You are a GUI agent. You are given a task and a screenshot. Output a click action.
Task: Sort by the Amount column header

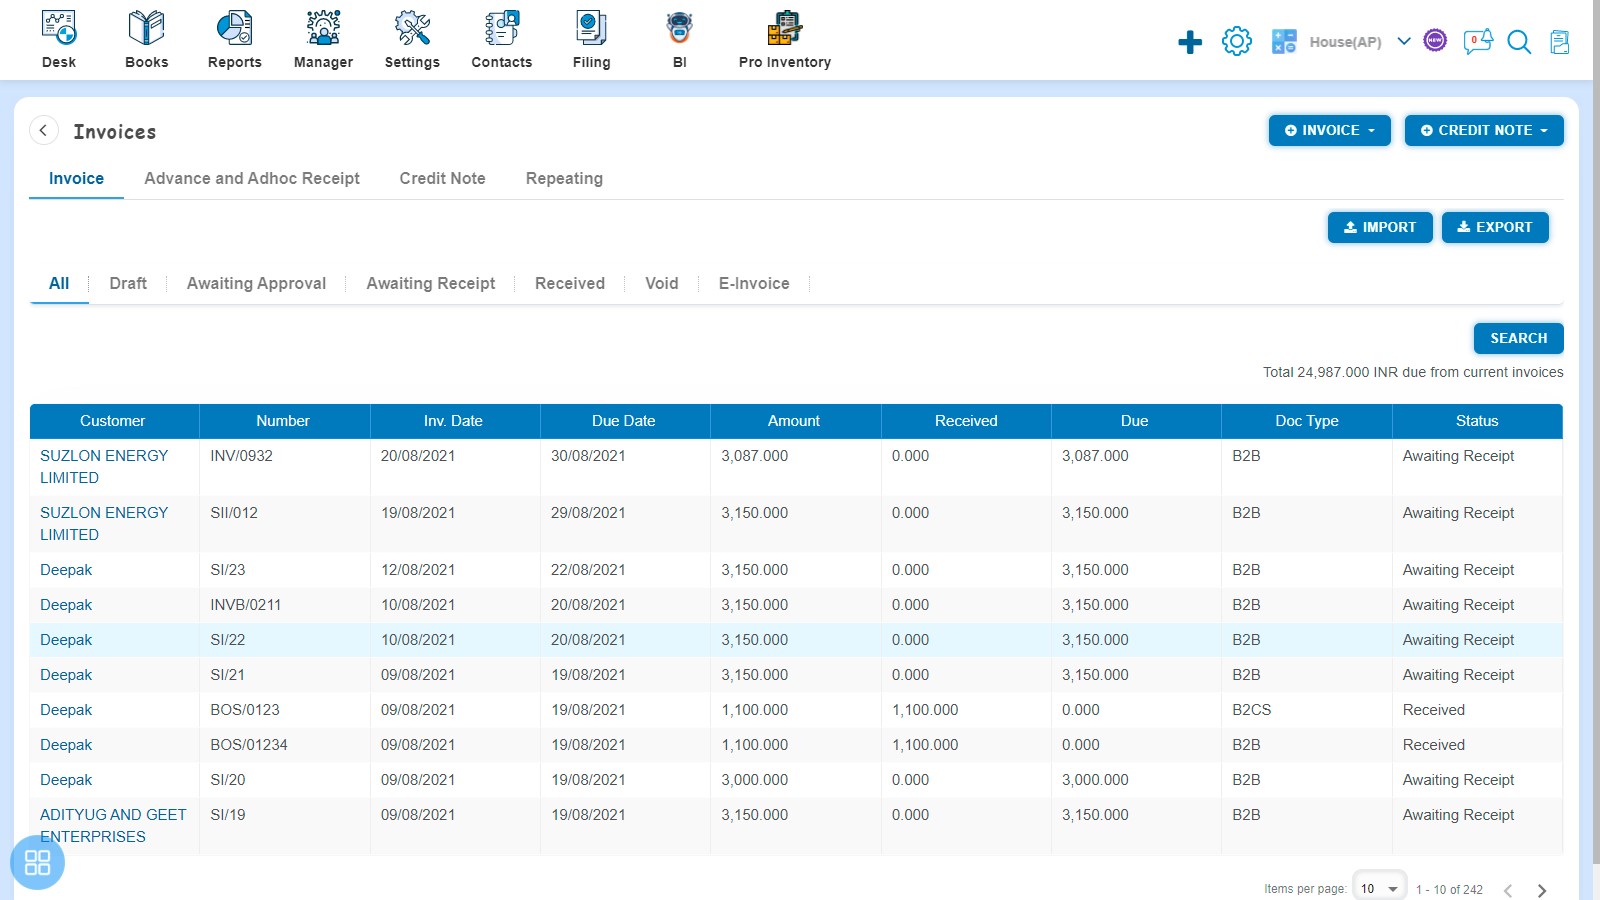click(x=794, y=421)
